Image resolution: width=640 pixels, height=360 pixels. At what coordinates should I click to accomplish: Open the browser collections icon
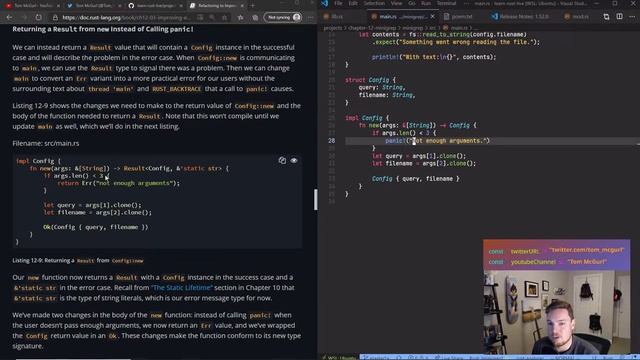255,18
